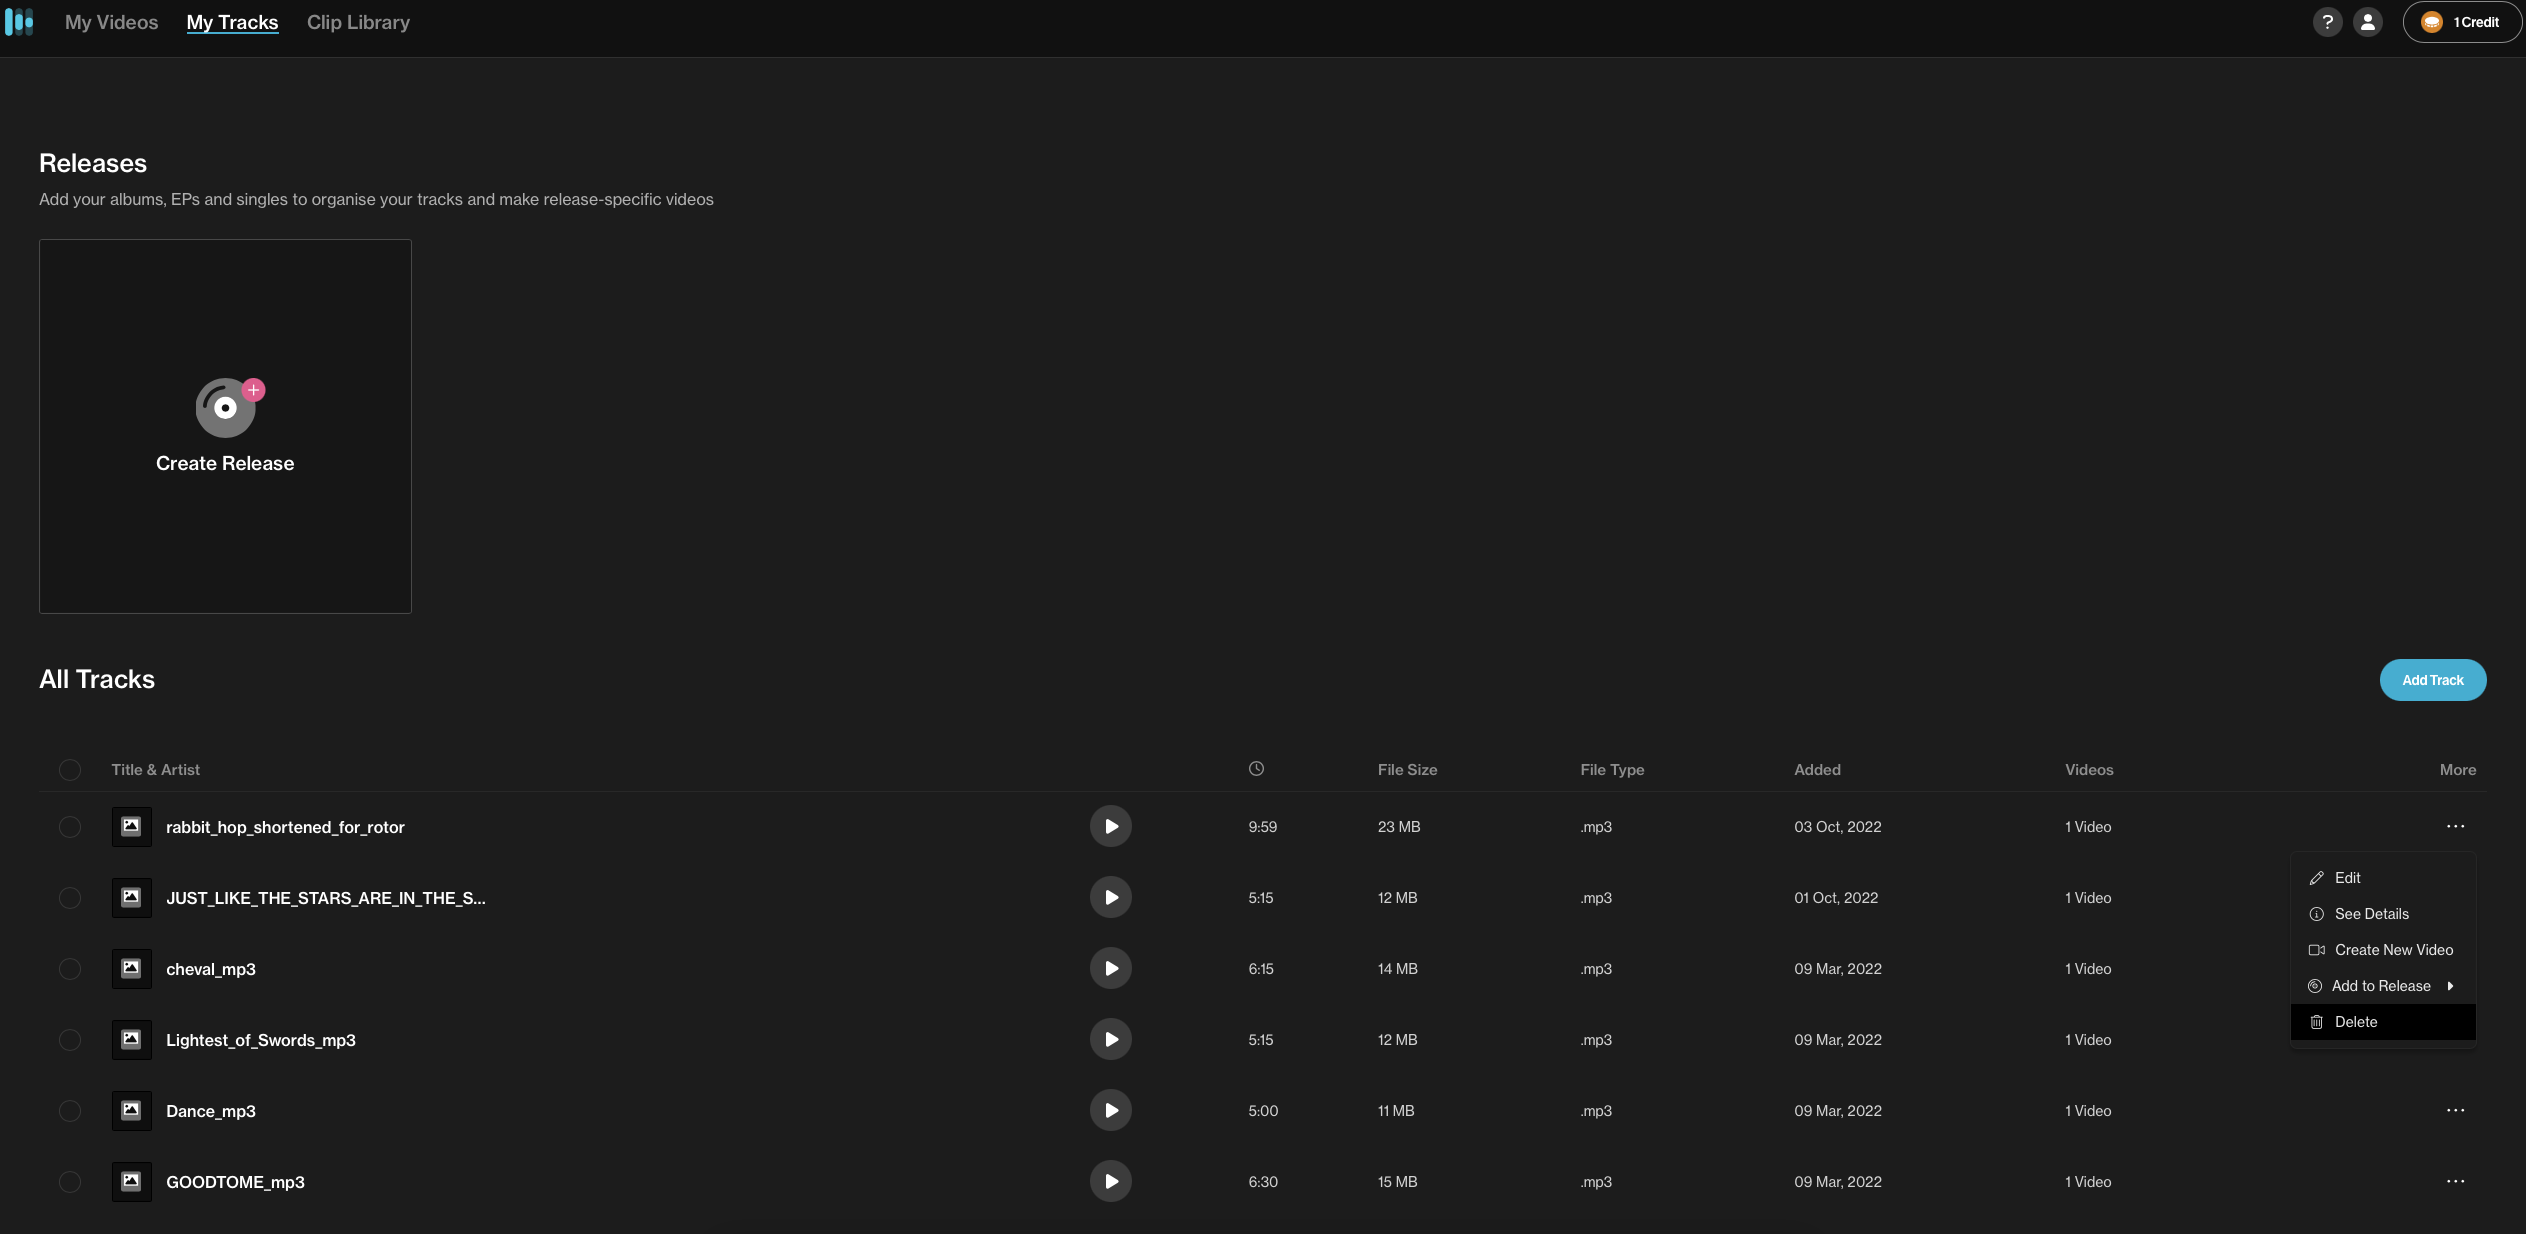
Task: Click the Rotor logo icon
Action: click(x=19, y=22)
